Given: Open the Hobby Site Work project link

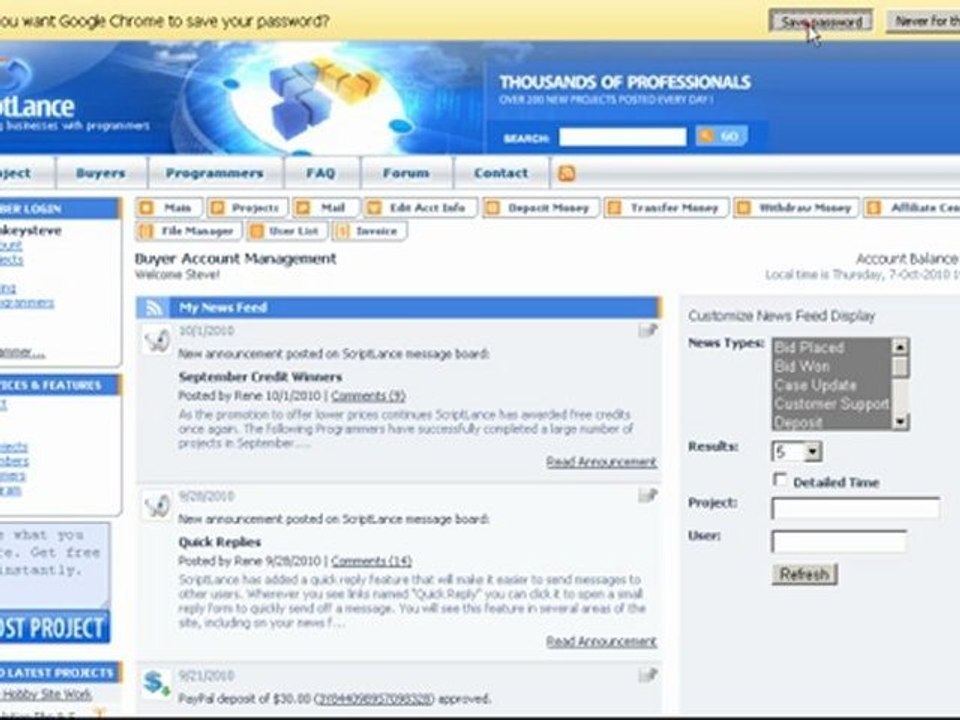Looking at the screenshot, I should point(47,694).
